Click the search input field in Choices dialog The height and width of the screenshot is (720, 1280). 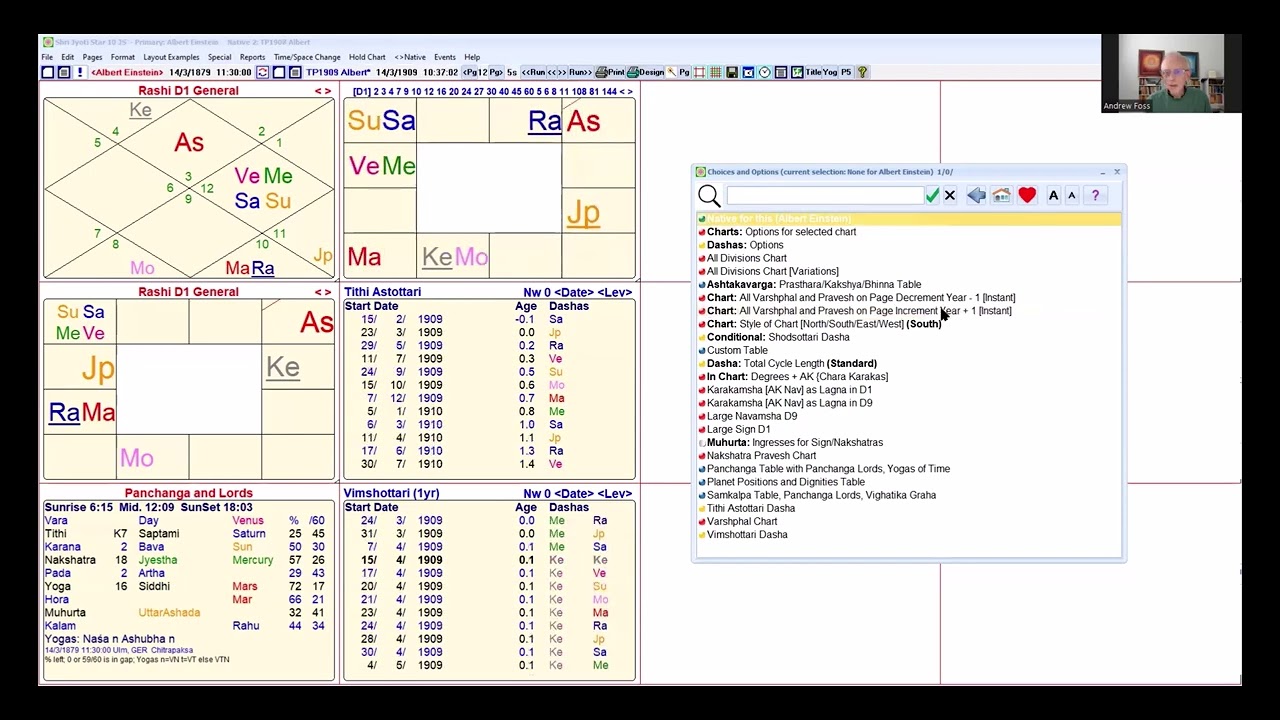[824, 196]
